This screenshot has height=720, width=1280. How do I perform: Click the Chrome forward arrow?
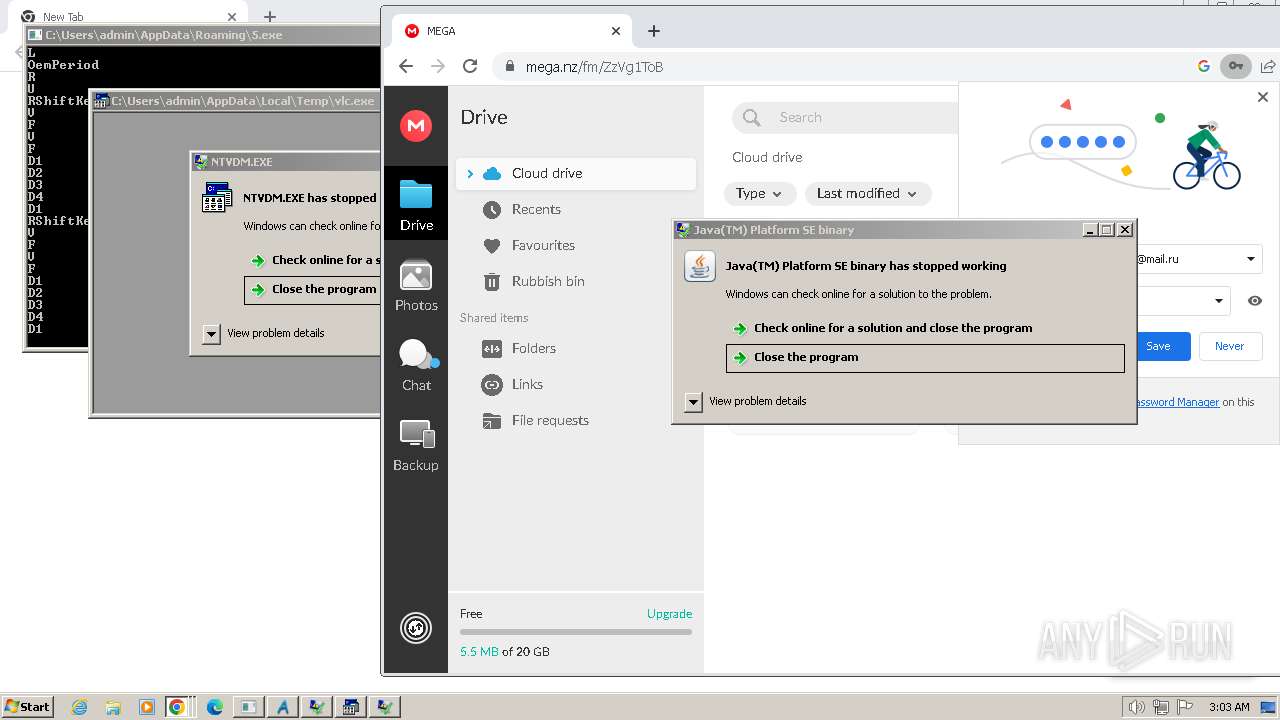(437, 66)
